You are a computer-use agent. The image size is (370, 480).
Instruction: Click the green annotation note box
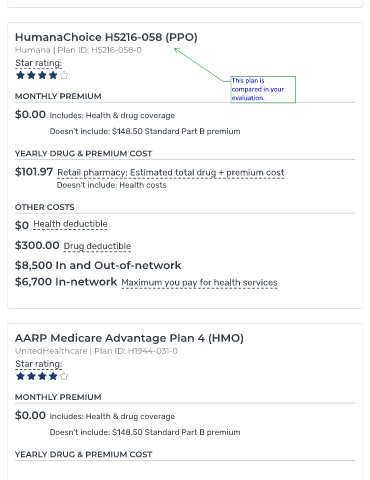click(x=263, y=89)
